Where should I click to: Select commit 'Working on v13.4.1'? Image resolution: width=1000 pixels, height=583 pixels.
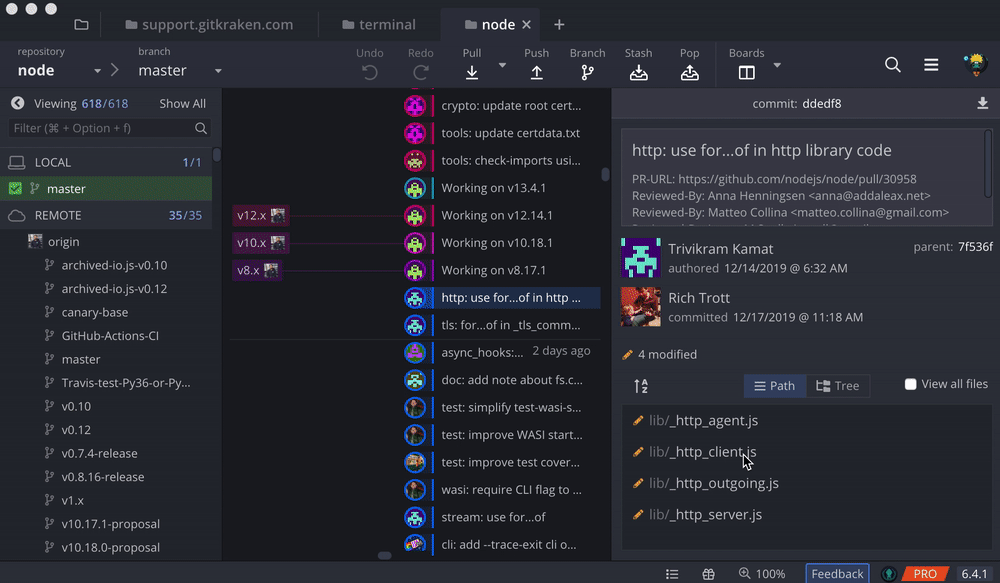pyautogui.click(x=494, y=188)
